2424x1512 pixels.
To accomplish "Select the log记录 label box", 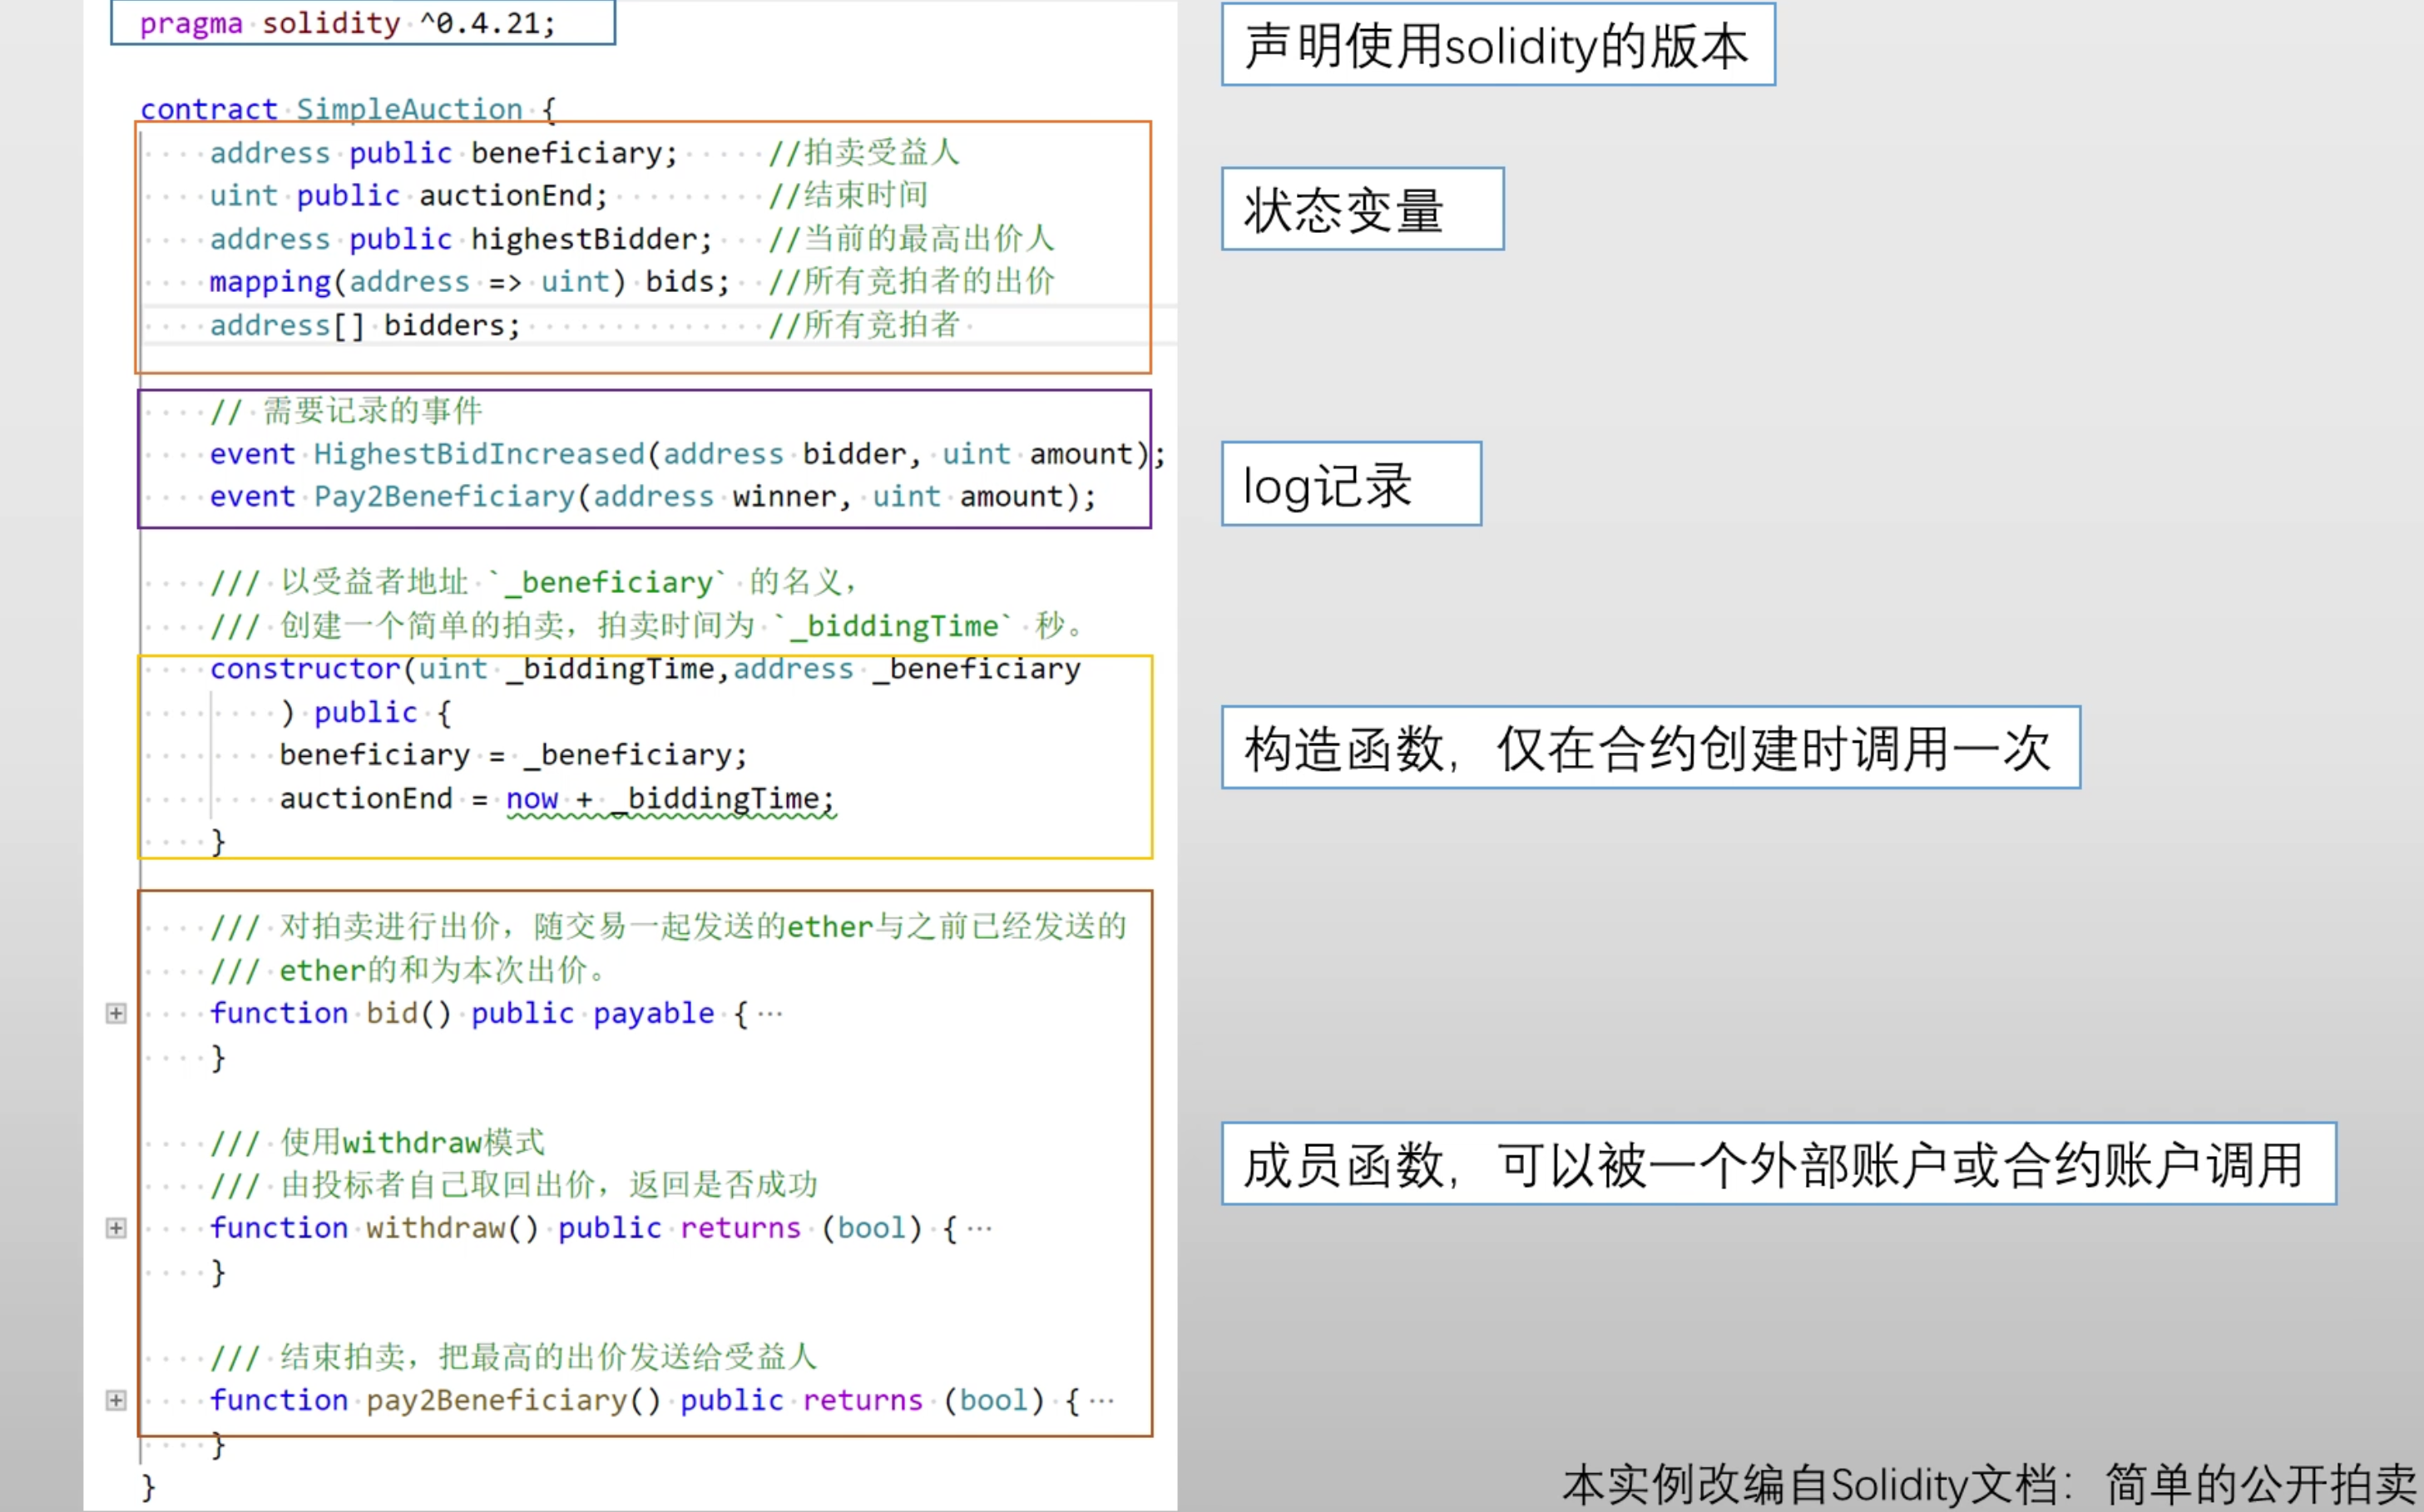I will 1350,484.
